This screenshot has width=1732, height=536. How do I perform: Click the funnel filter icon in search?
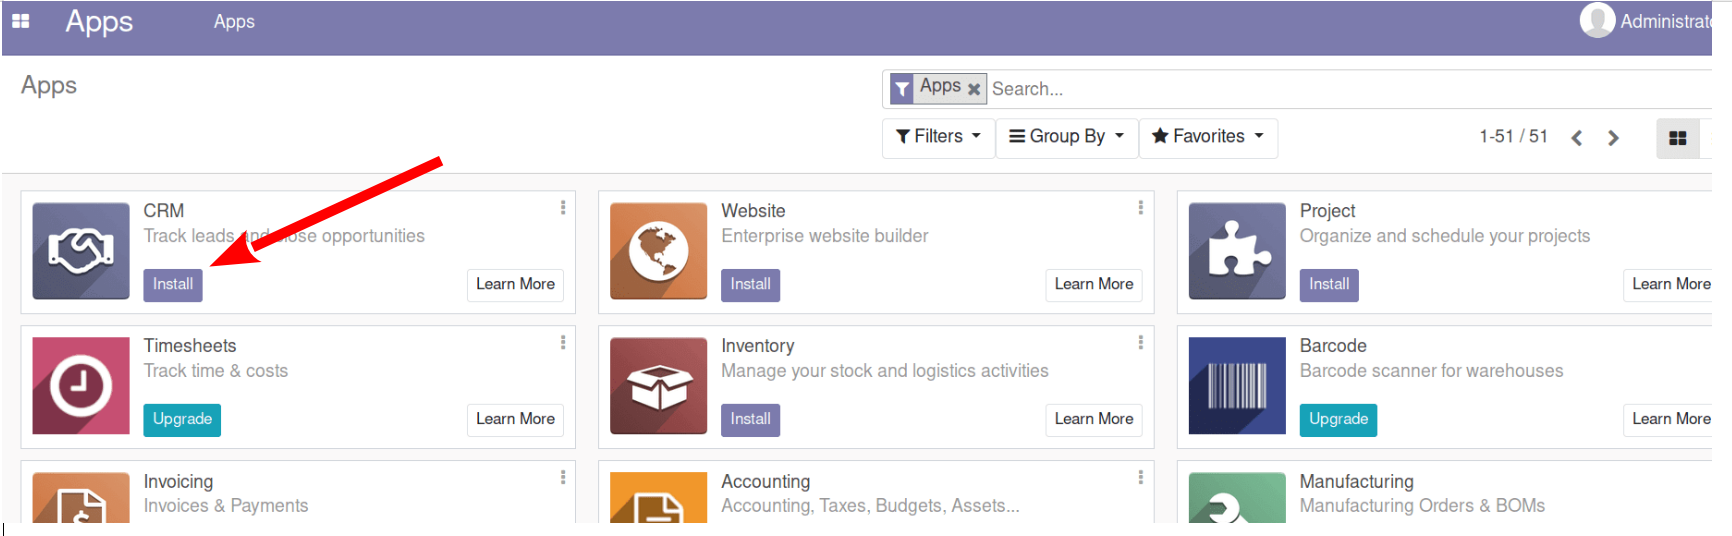click(902, 89)
